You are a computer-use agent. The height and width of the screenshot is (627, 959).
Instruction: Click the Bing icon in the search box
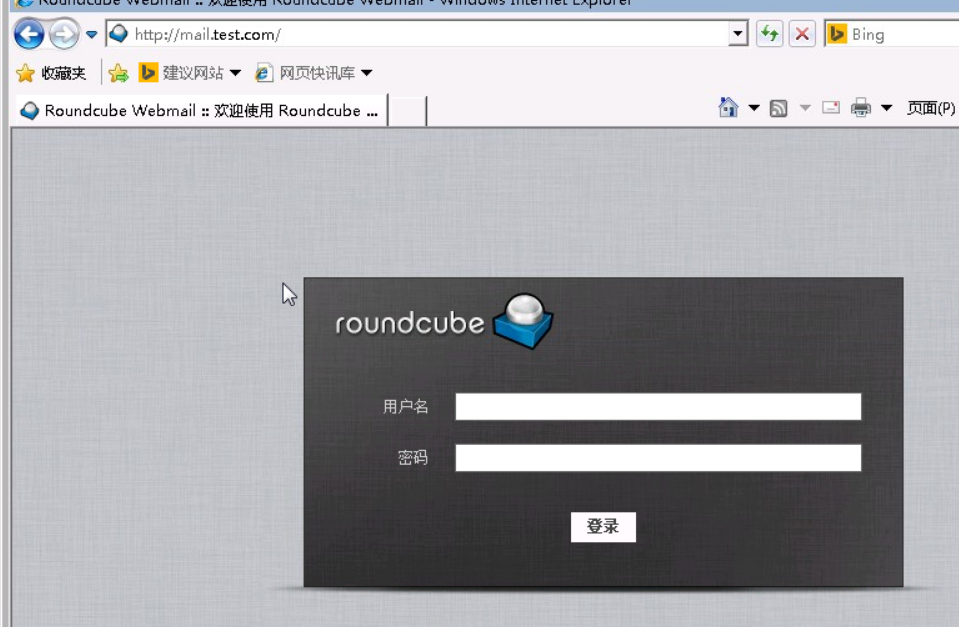836,34
